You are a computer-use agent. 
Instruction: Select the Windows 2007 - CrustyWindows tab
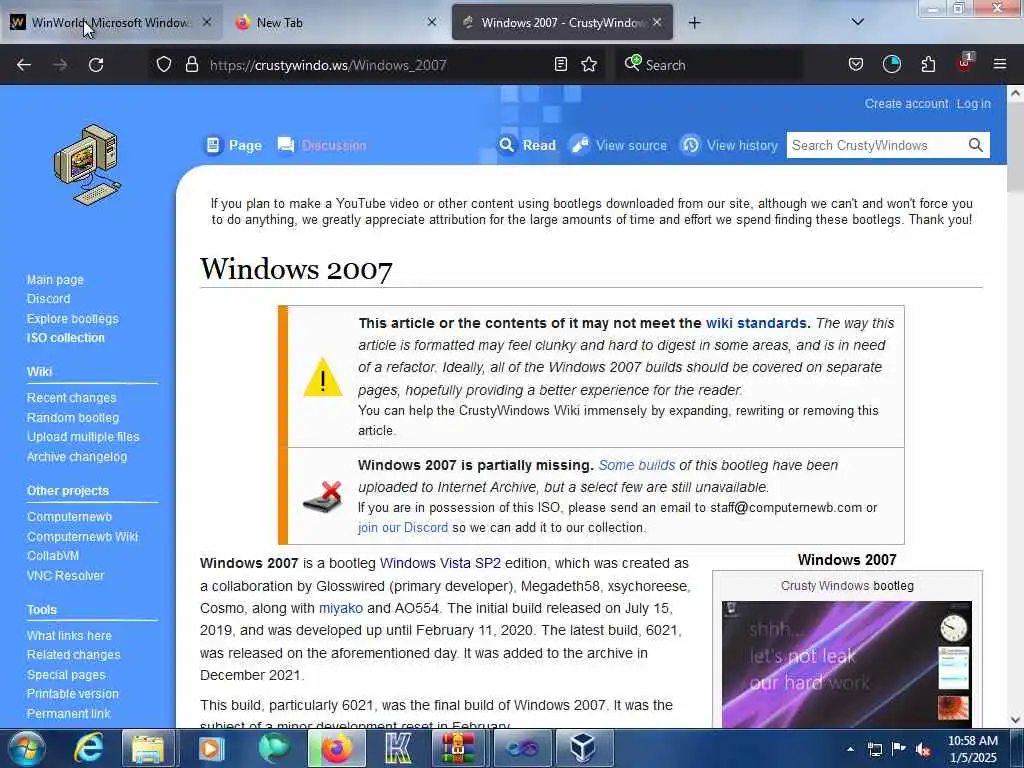[562, 22]
